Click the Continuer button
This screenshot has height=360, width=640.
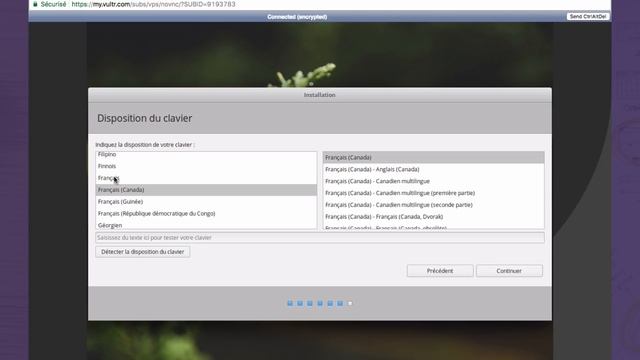coord(509,271)
